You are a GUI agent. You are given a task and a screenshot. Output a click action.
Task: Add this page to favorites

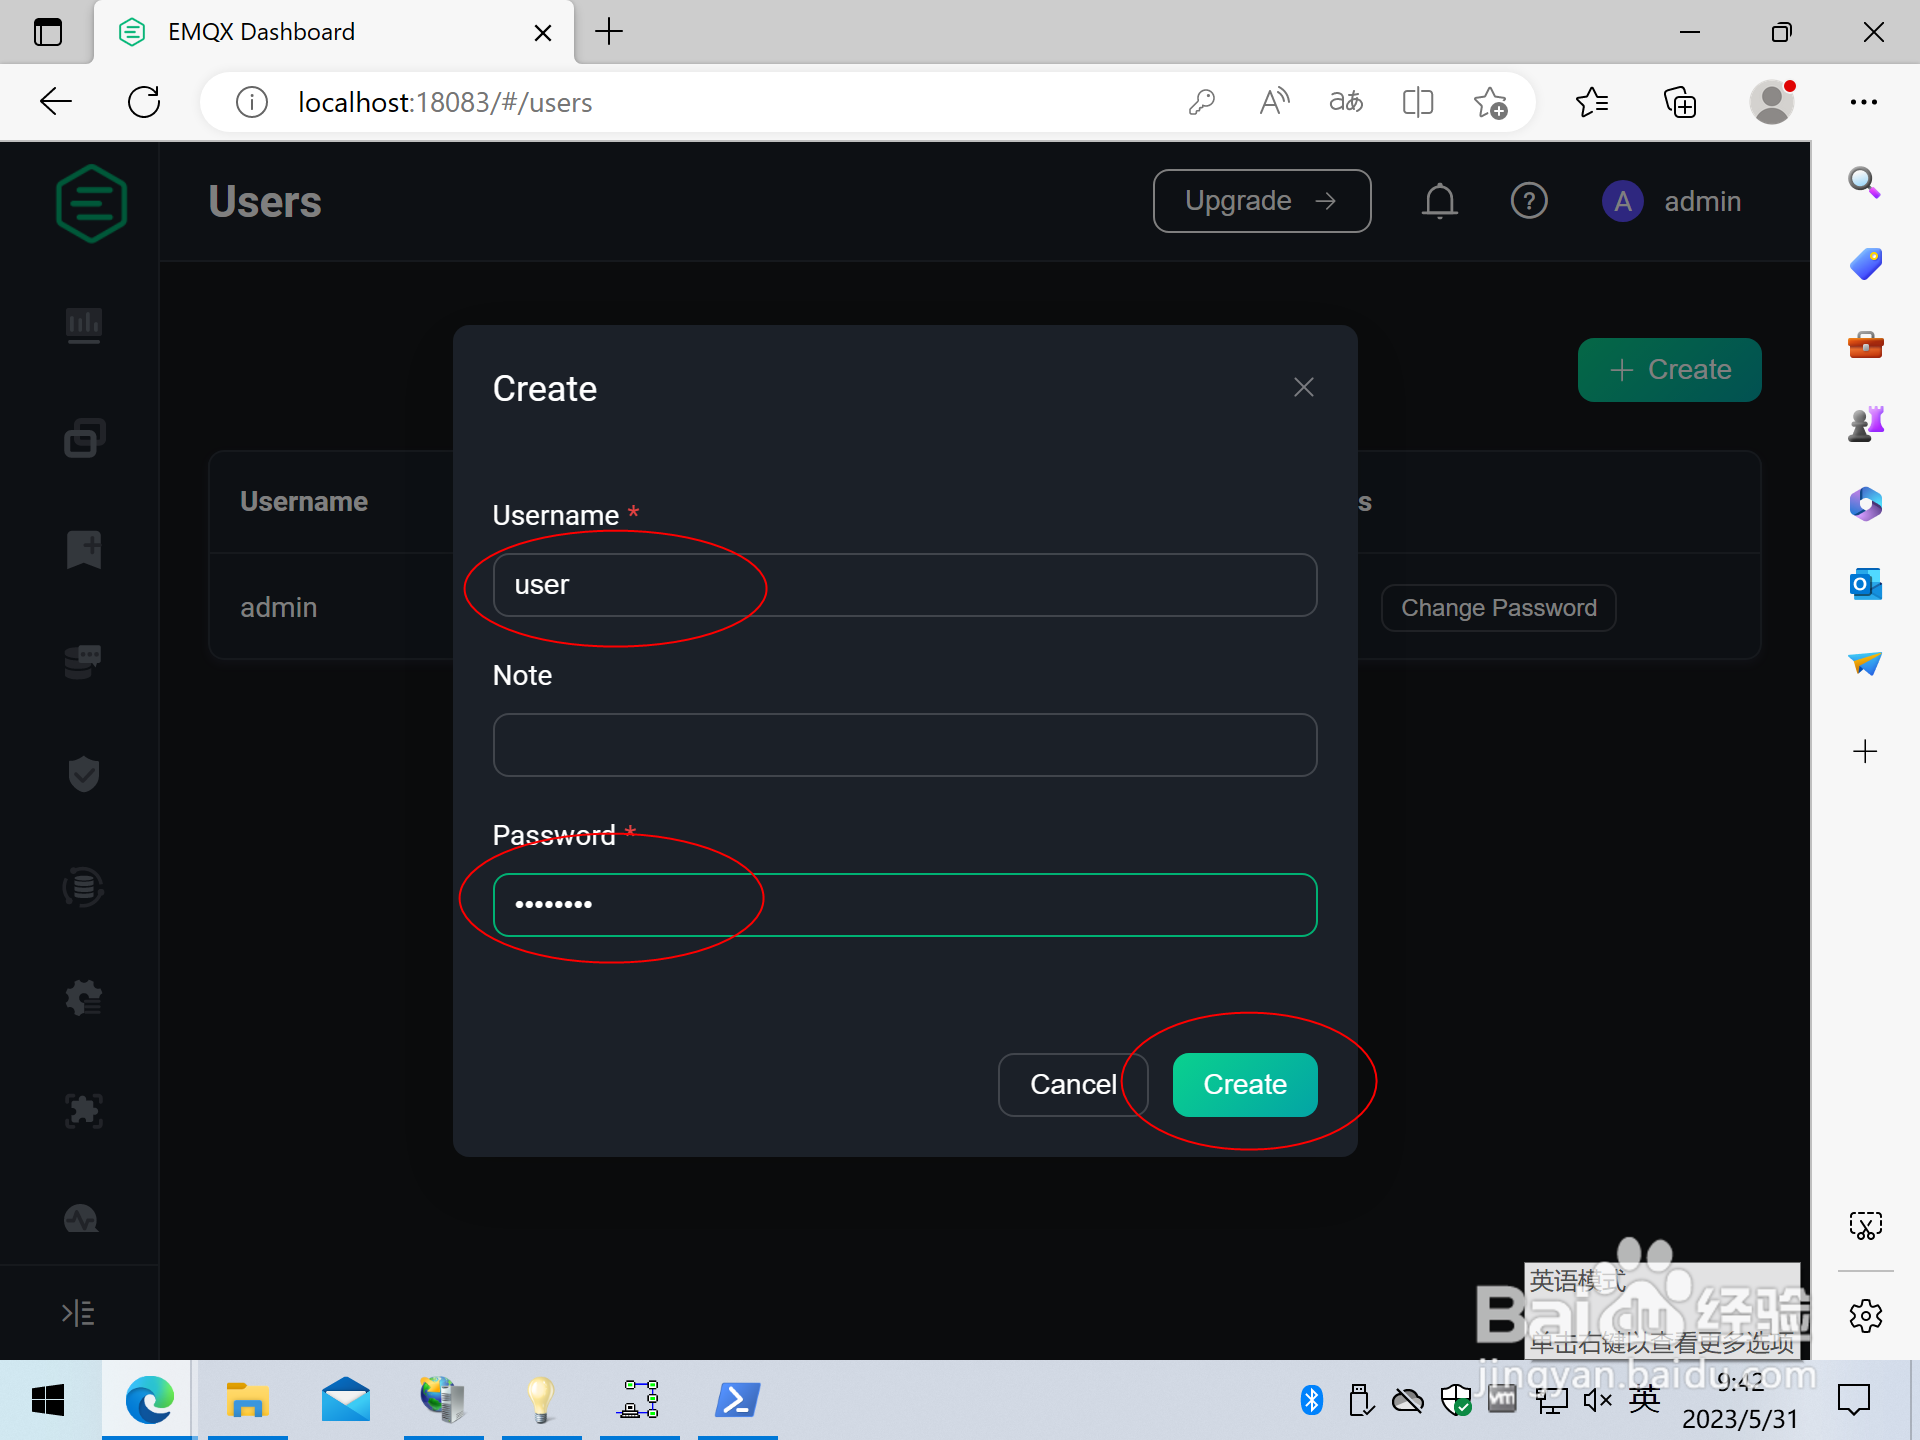(1490, 102)
